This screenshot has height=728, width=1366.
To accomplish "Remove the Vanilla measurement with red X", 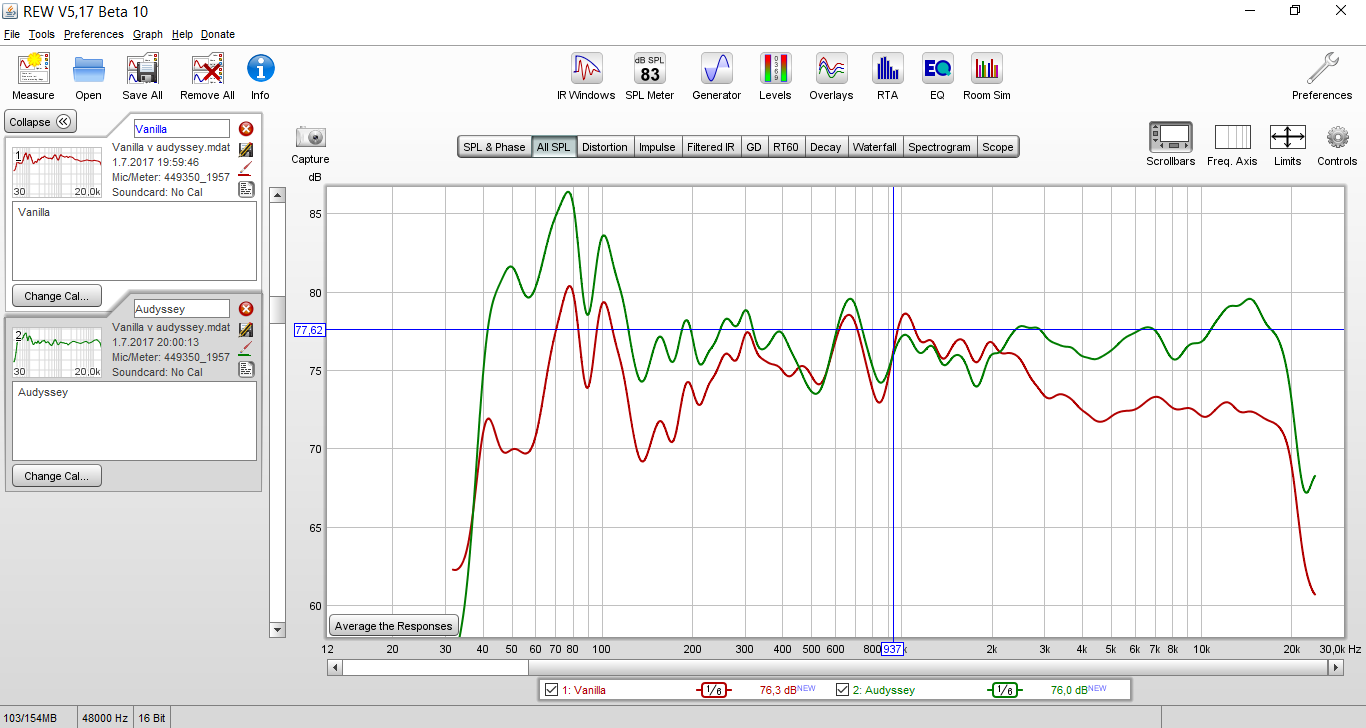I will tap(246, 129).
